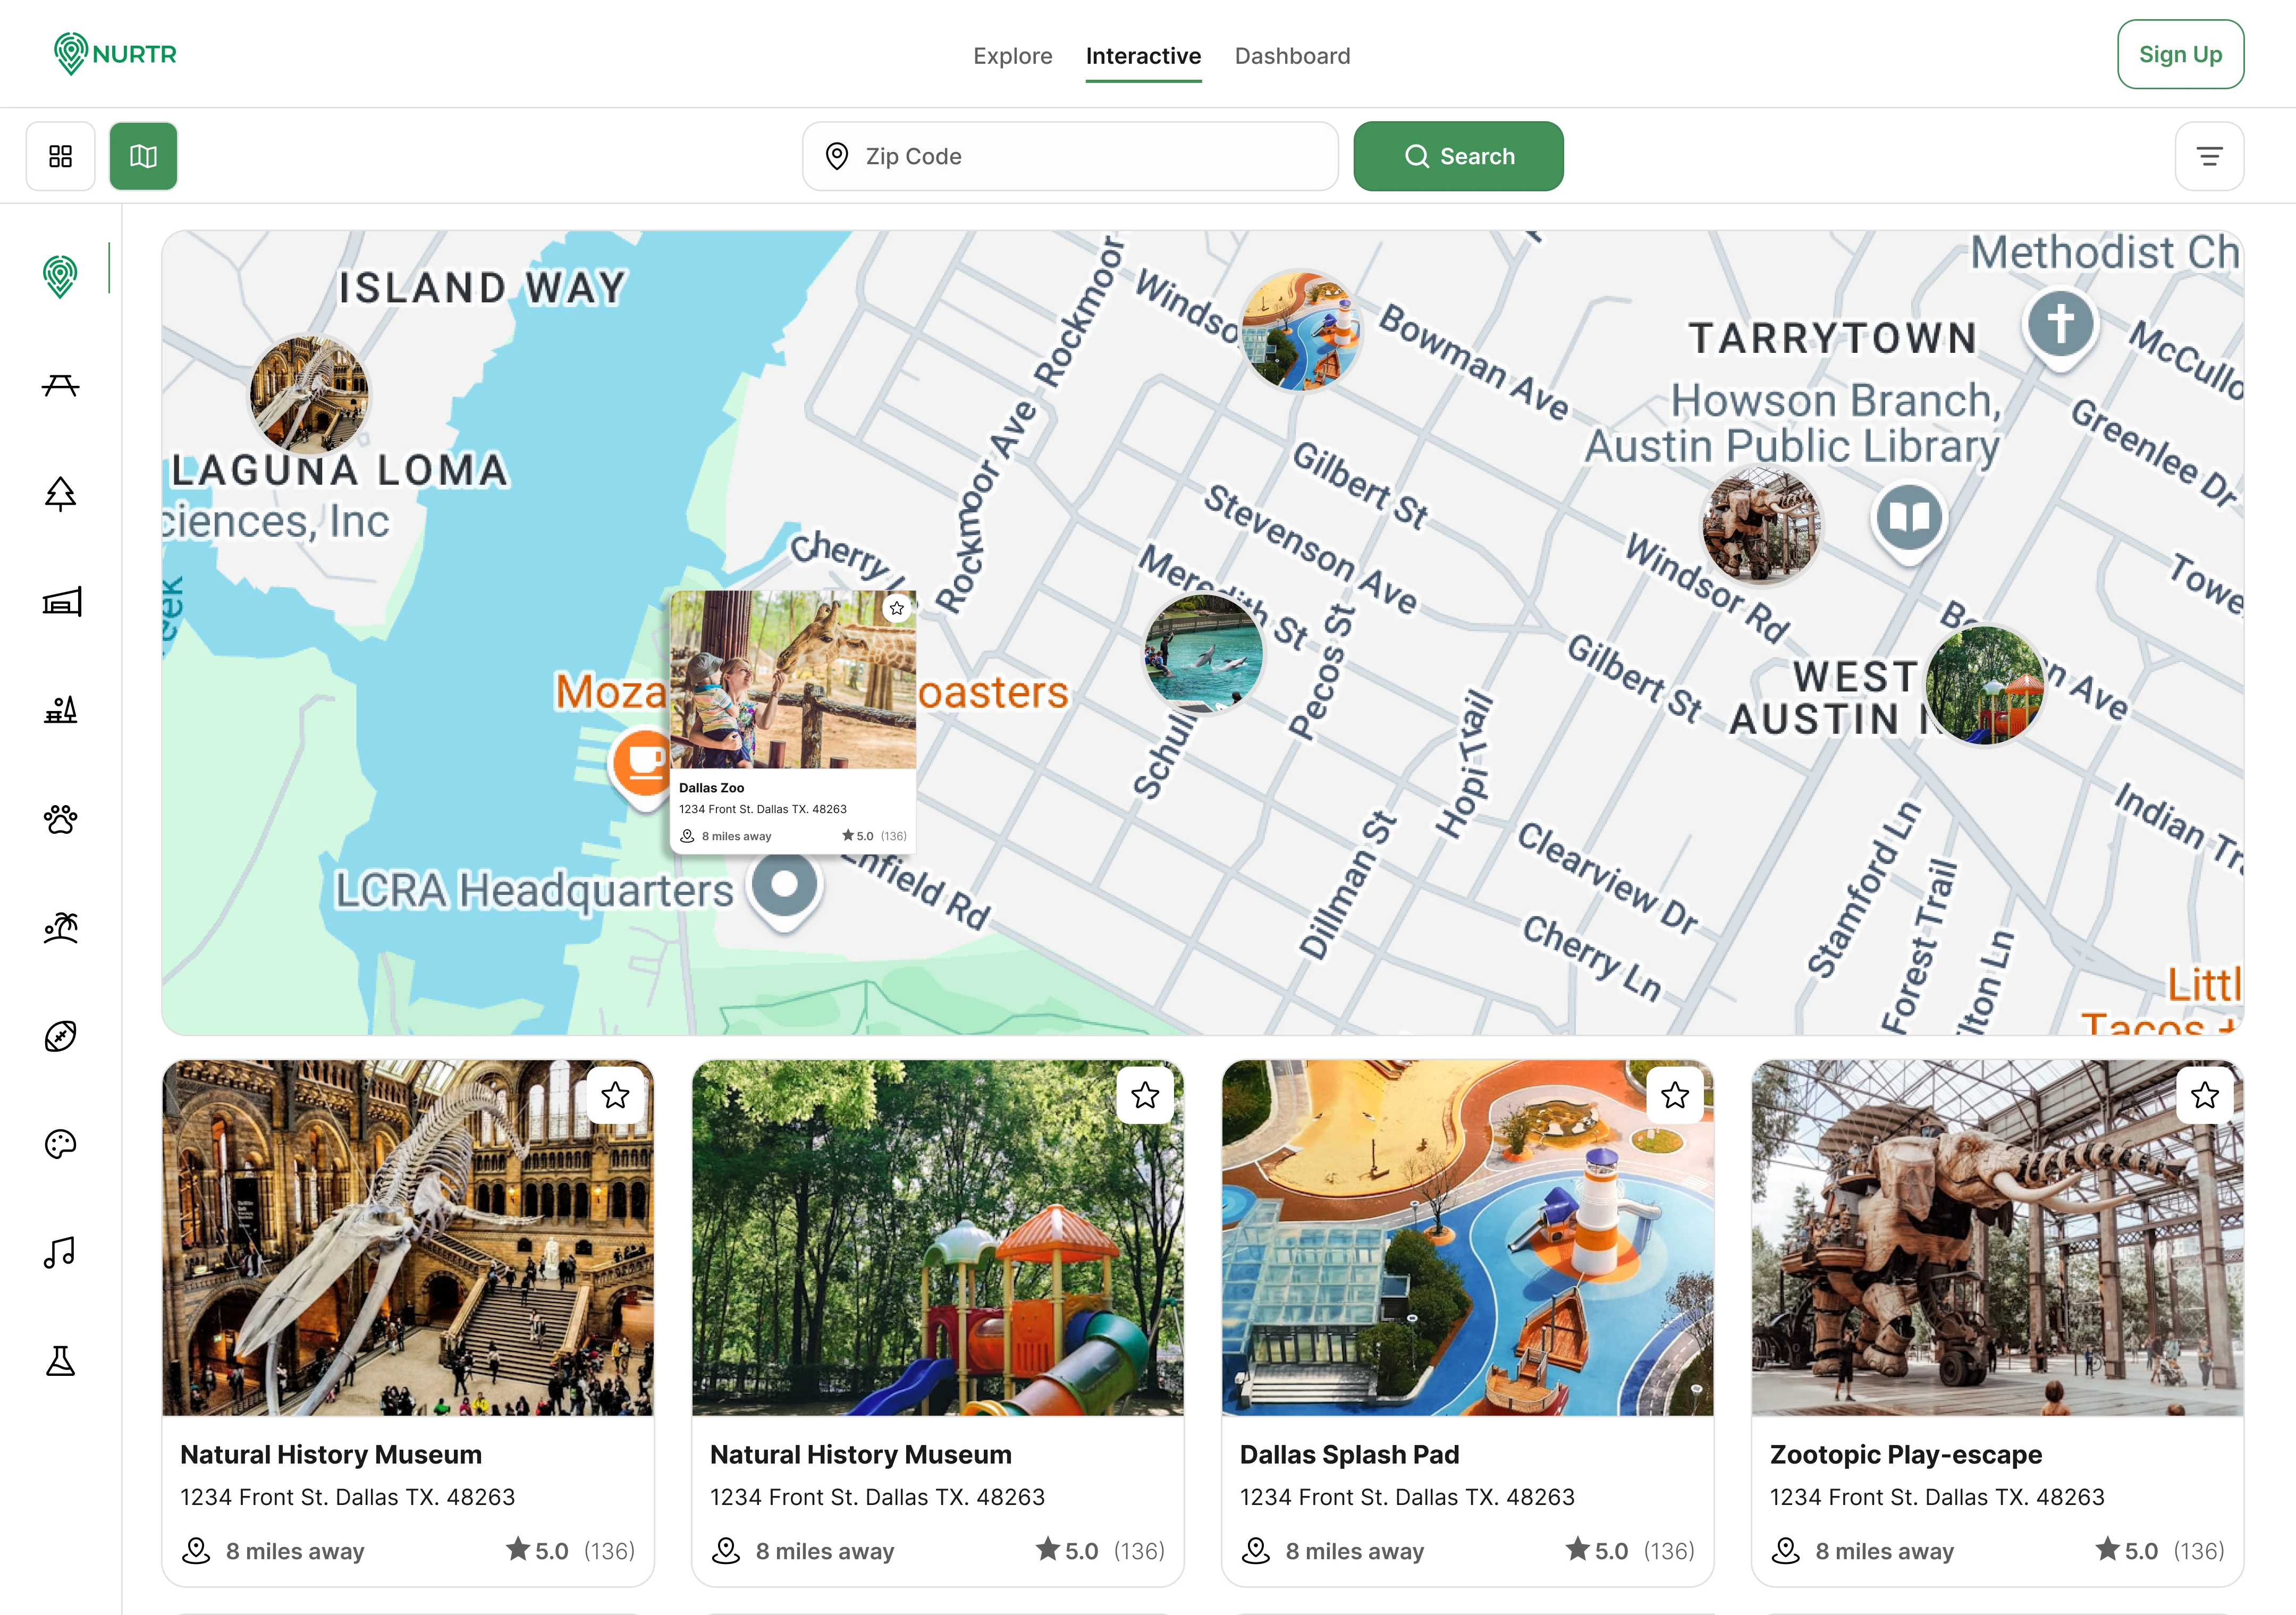This screenshot has width=2296, height=1615.
Task: Open the Dashboard tab
Action: (x=1291, y=56)
